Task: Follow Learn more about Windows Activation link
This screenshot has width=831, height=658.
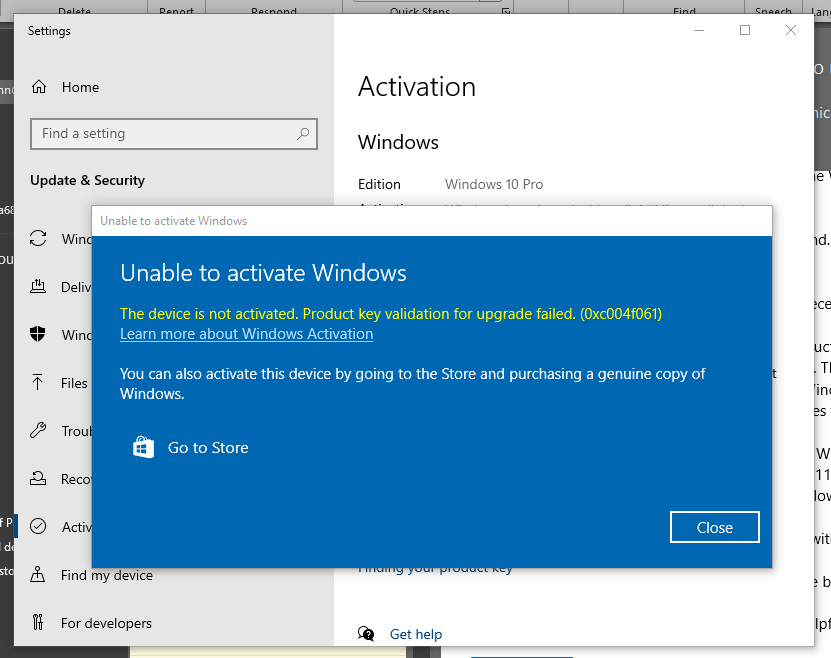Action: coord(246,334)
